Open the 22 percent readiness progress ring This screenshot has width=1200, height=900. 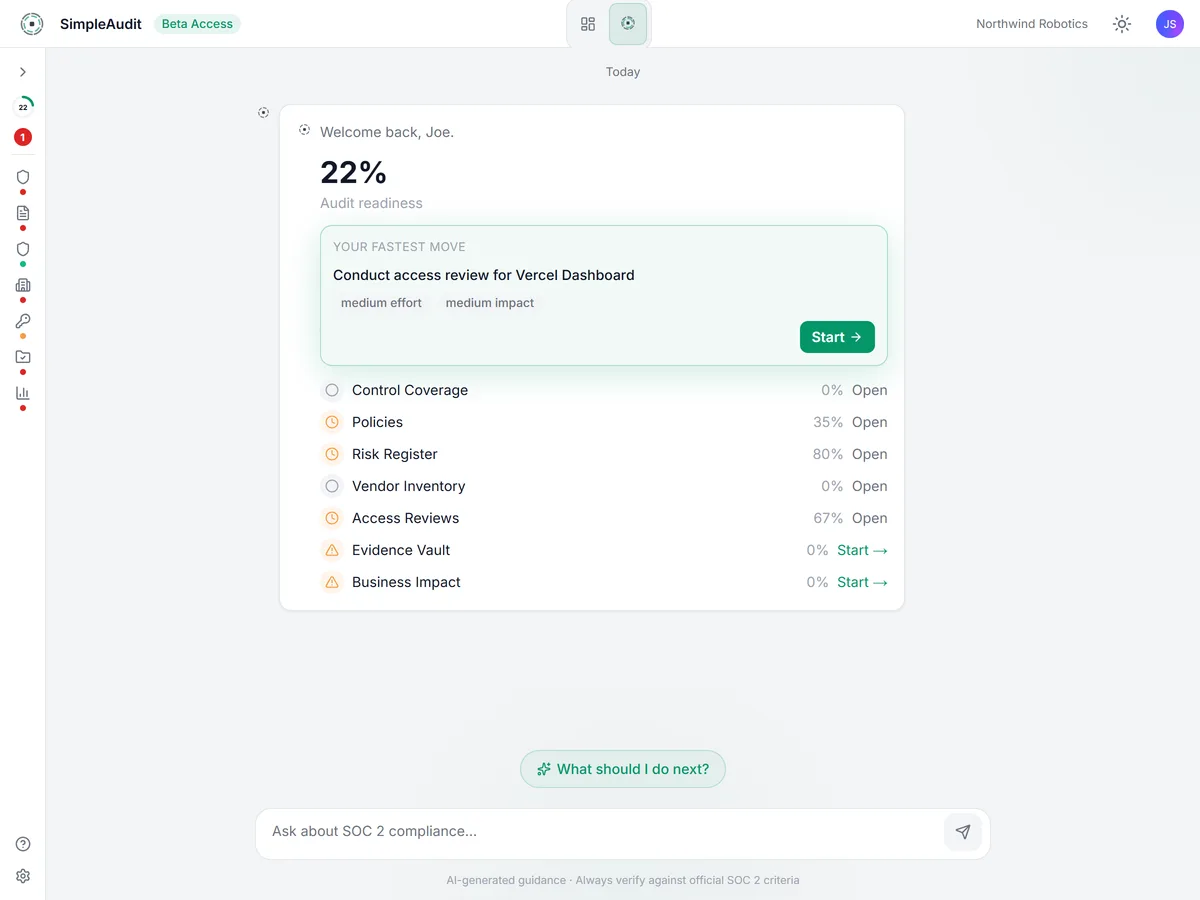23,107
